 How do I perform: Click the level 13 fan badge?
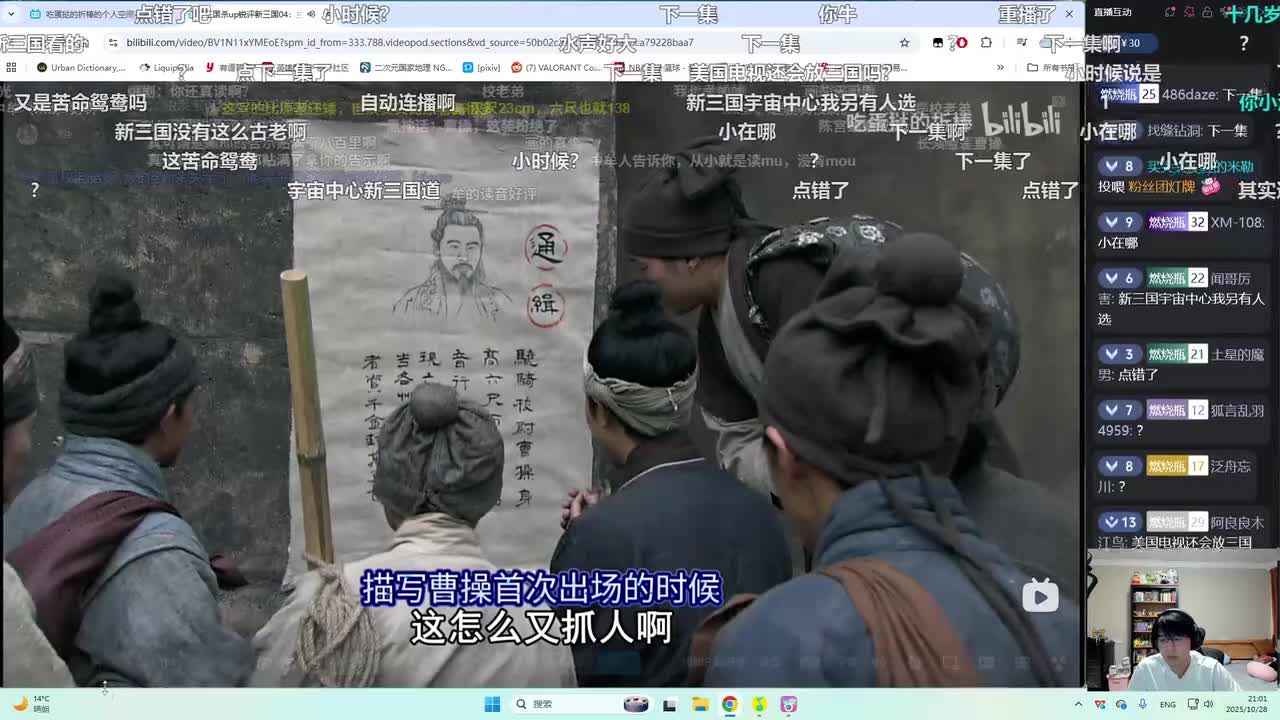[1120, 522]
